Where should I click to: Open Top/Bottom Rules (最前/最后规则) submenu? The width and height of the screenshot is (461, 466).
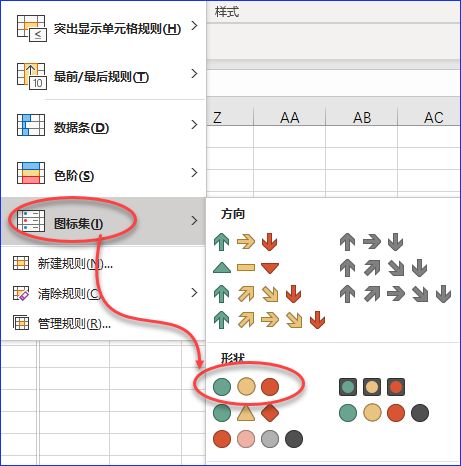103,76
